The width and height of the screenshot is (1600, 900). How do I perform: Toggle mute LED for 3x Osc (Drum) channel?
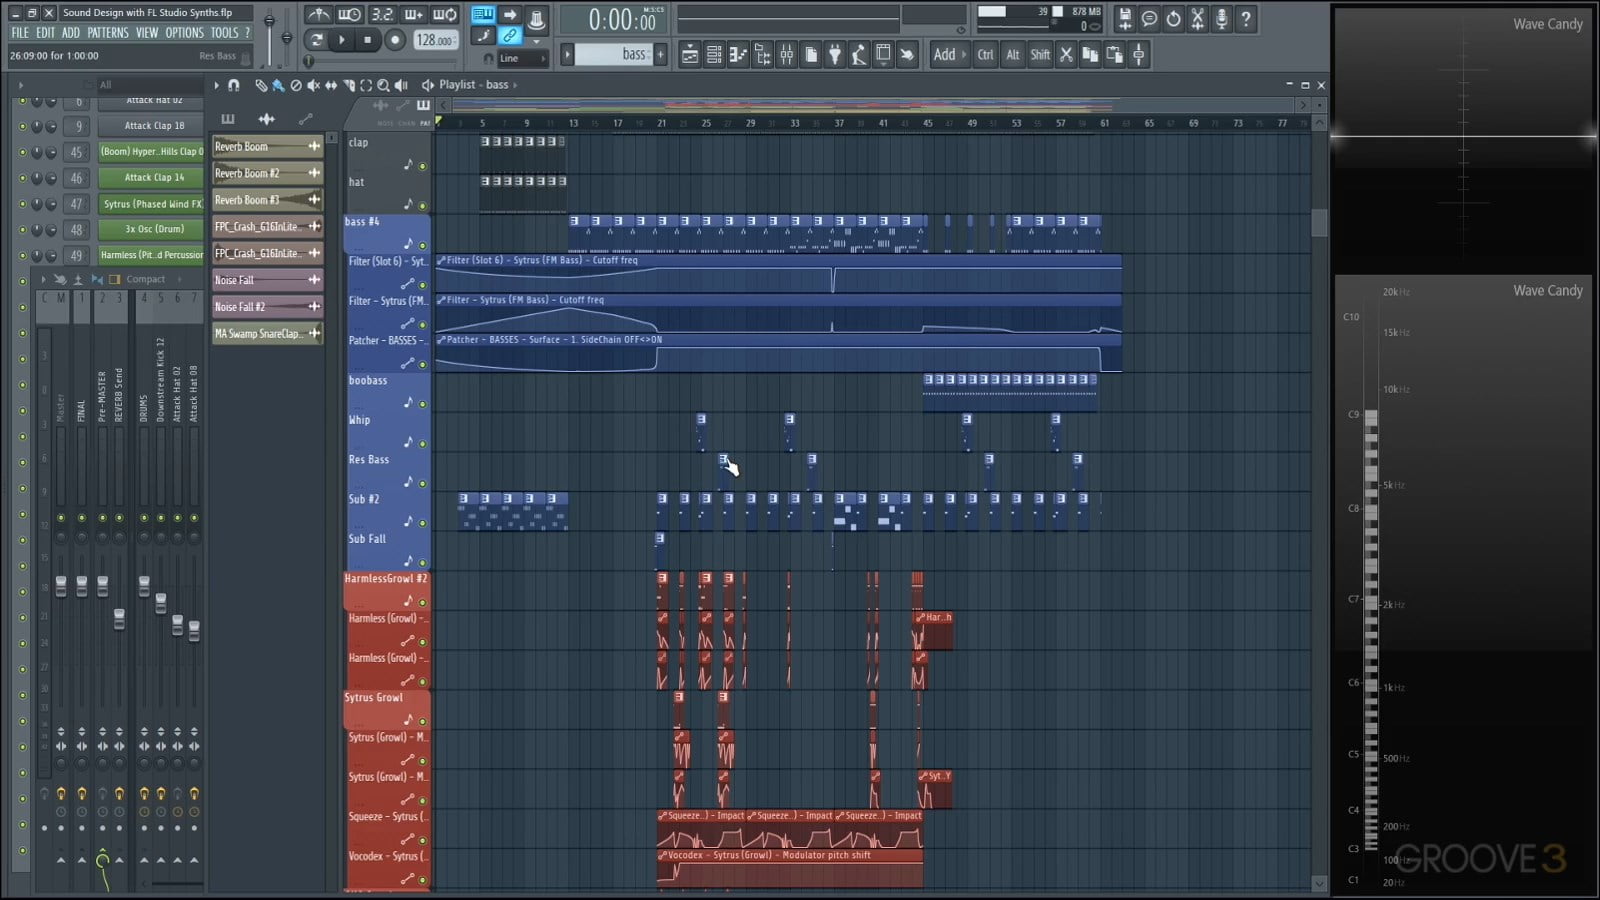click(23, 229)
